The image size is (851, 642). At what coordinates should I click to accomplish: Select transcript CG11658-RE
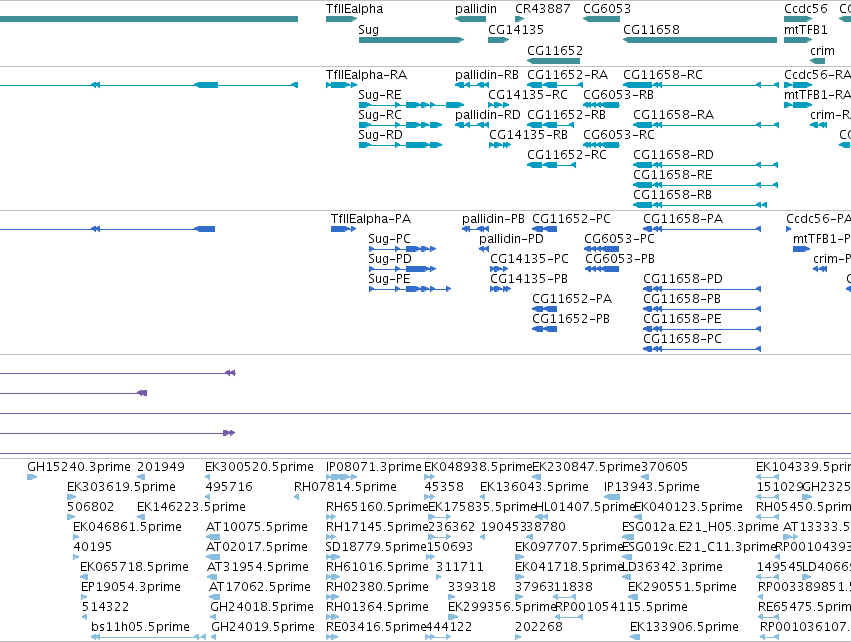click(x=672, y=175)
